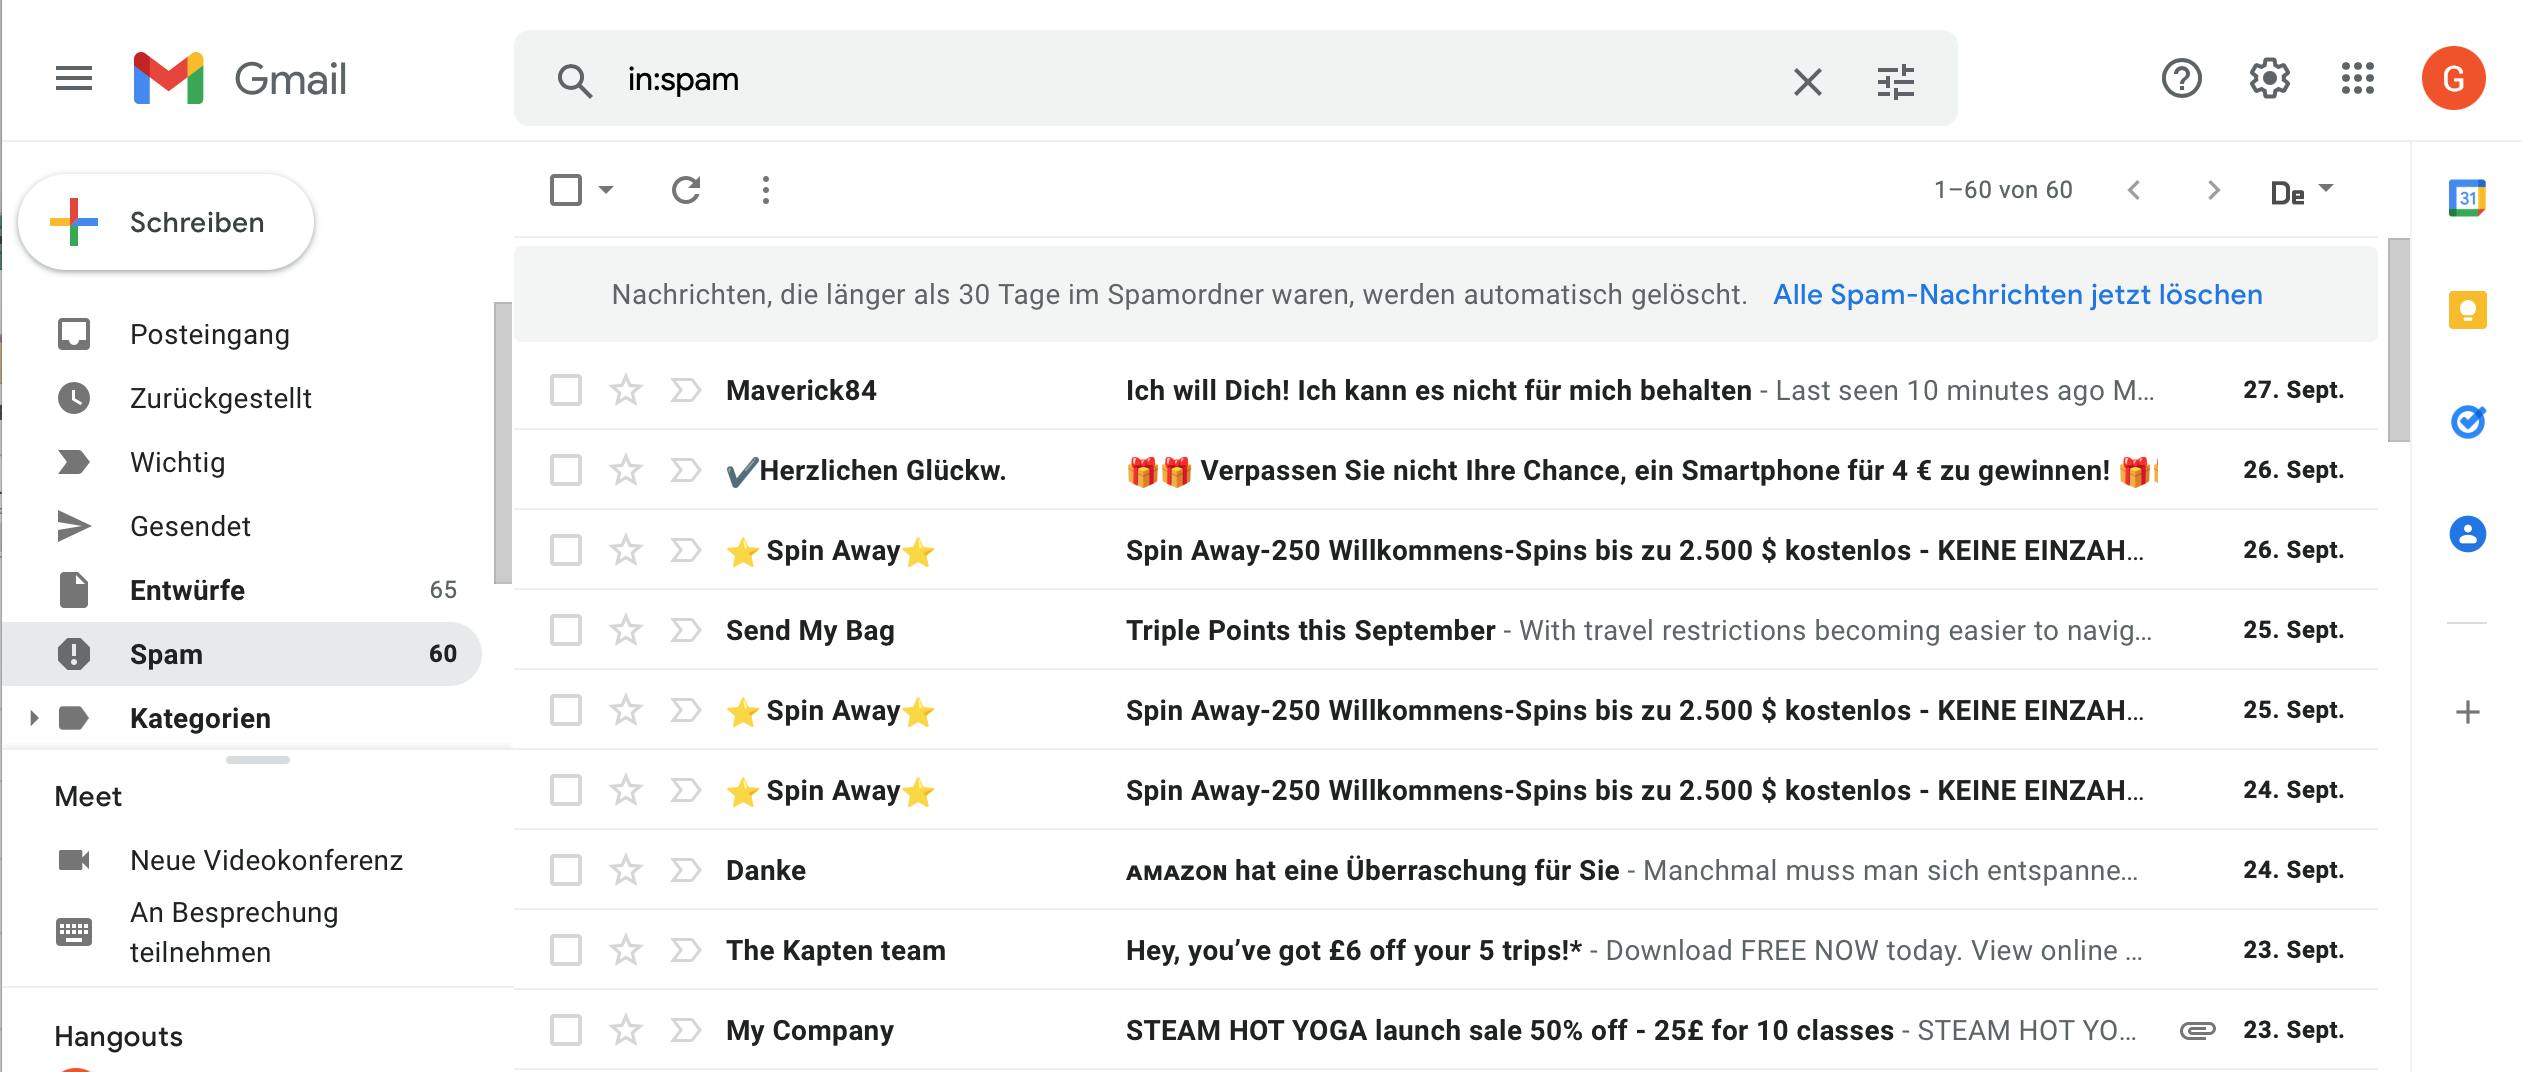Viewport: 2522px width, 1072px height.
Task: Start a Neue Videokonferenz in Meet
Action: point(267,860)
